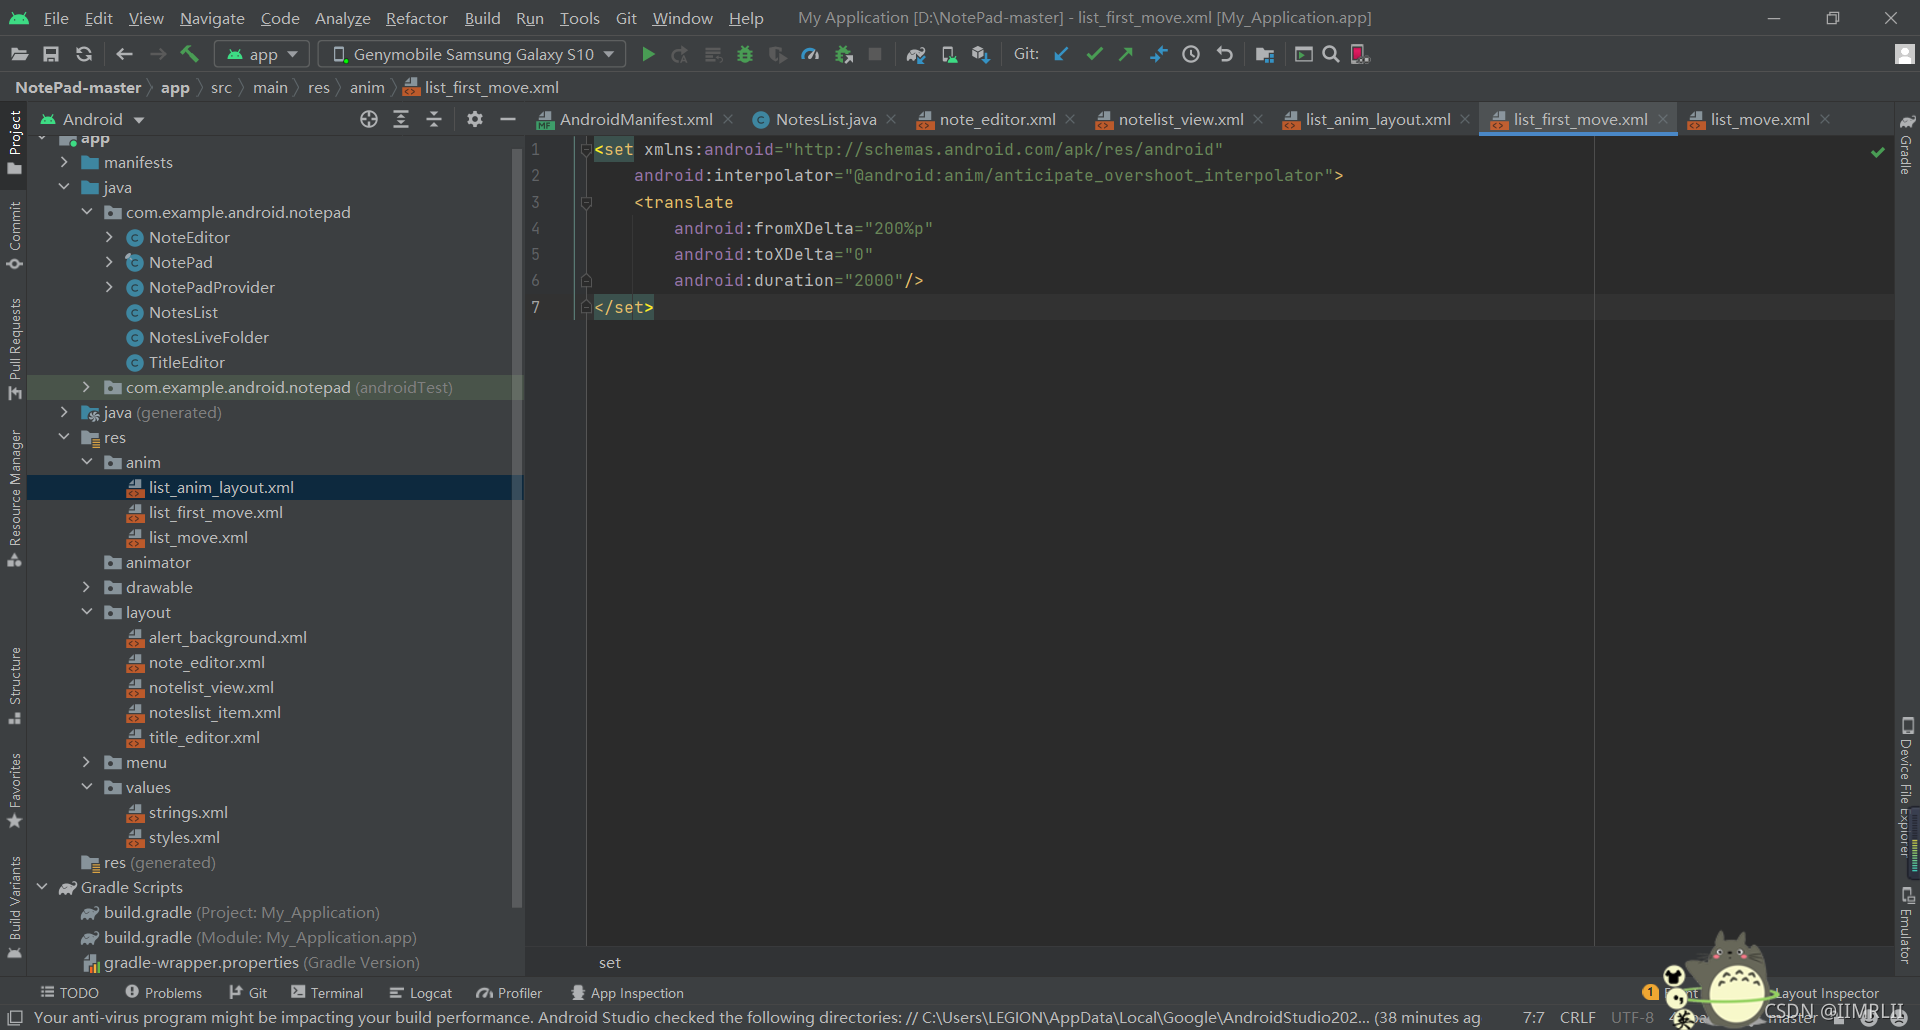Expand the drawable folder
This screenshot has height=1030, width=1920.
[x=87, y=587]
